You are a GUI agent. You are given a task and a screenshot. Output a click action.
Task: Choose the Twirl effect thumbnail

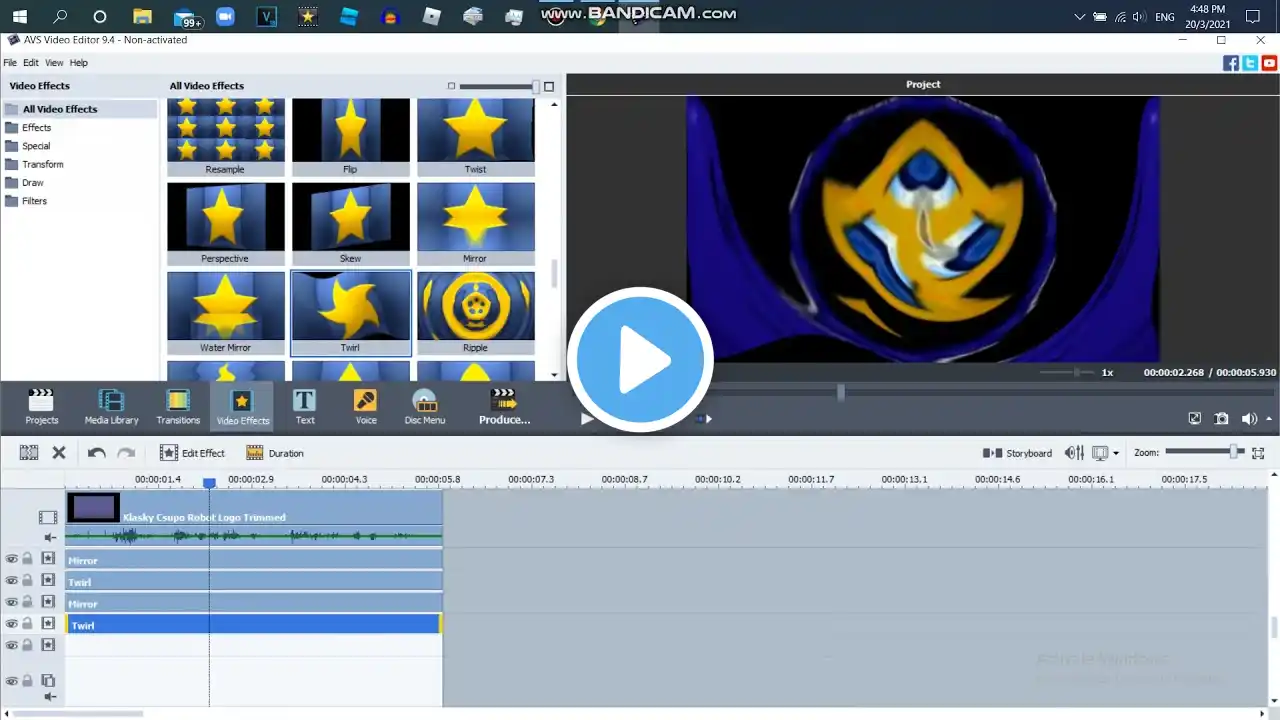pyautogui.click(x=350, y=313)
